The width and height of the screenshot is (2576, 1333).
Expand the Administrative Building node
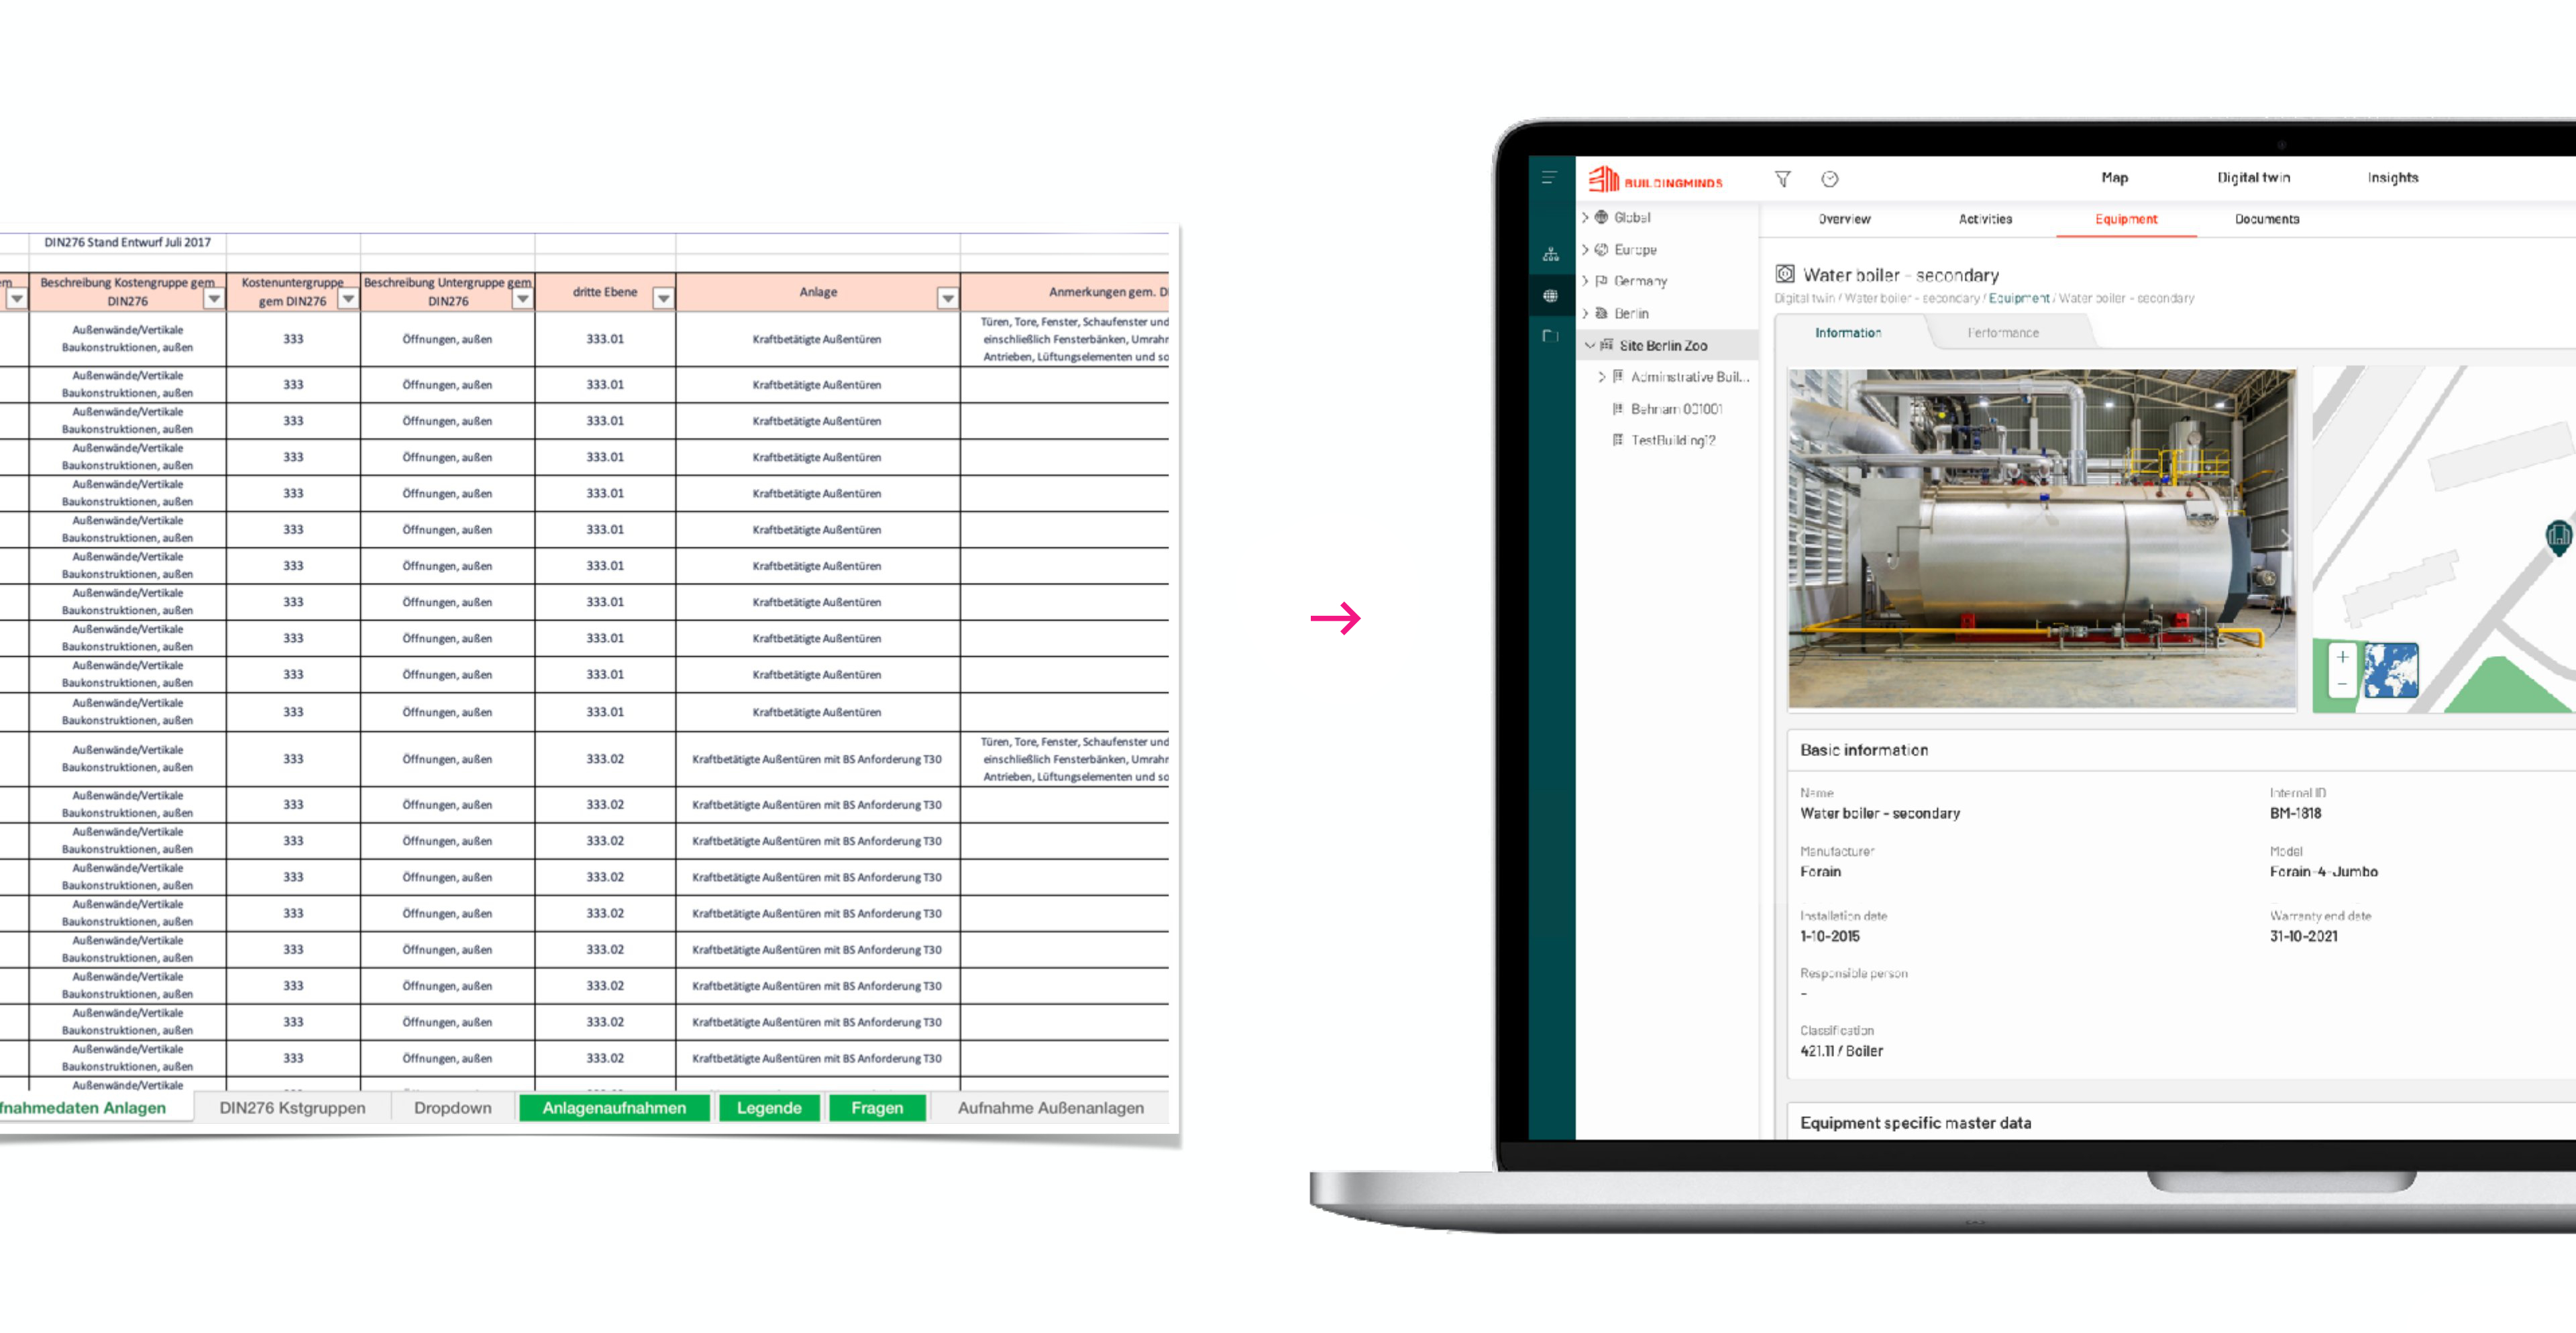pos(1601,377)
